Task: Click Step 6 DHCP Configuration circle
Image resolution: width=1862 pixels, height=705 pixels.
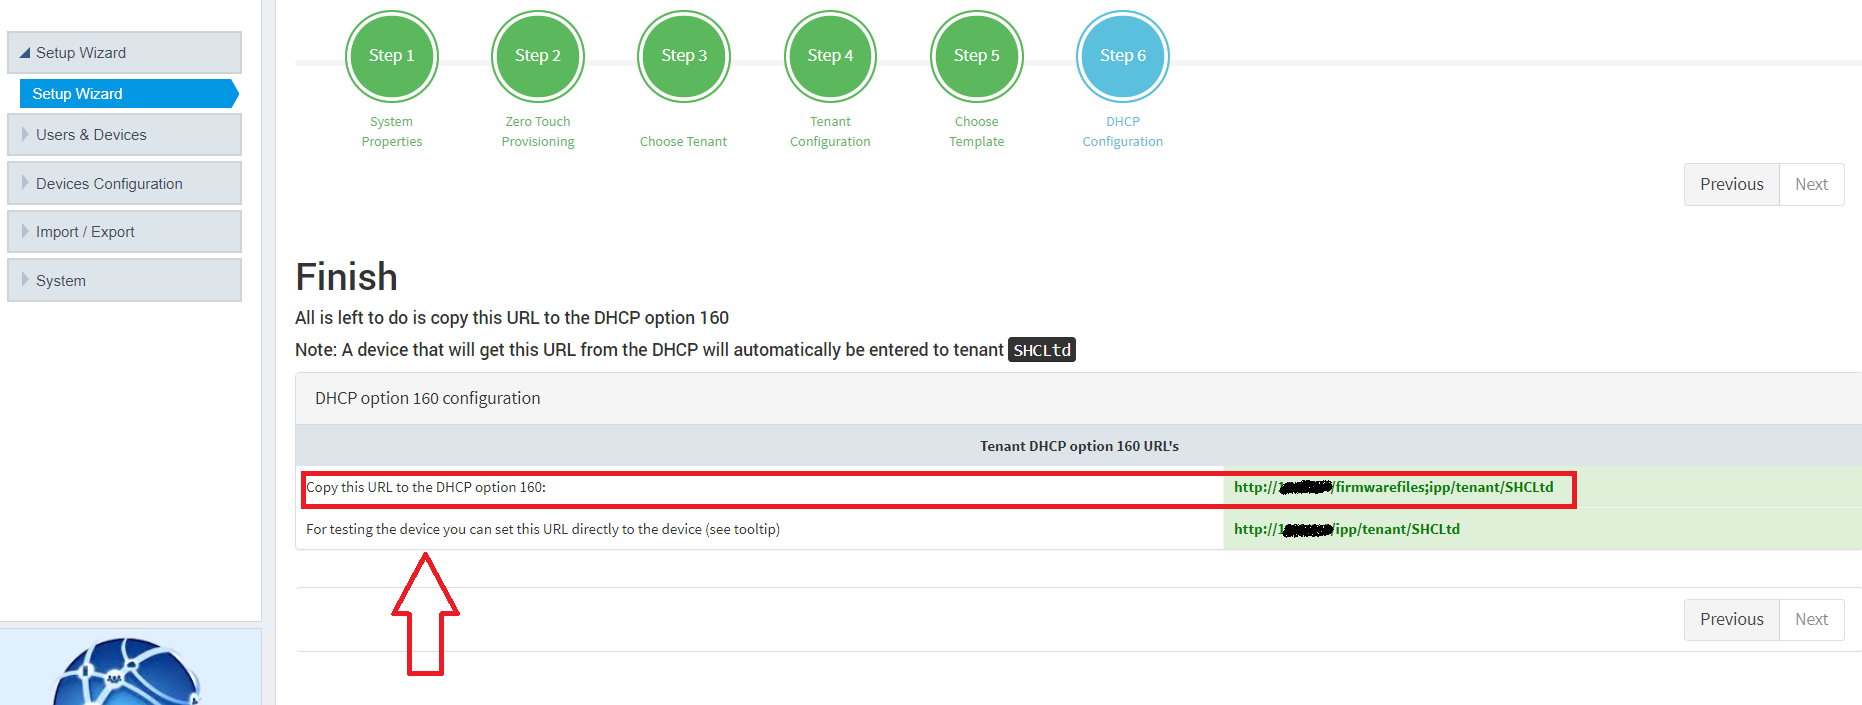Action: point(1122,56)
